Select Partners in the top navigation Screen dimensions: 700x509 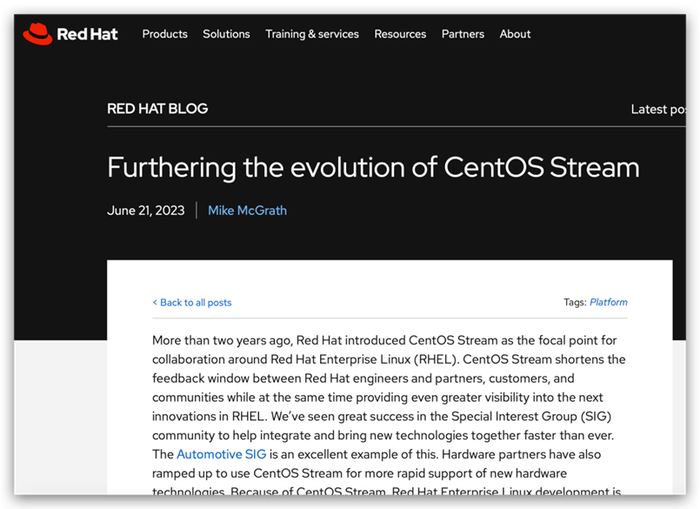tap(463, 34)
